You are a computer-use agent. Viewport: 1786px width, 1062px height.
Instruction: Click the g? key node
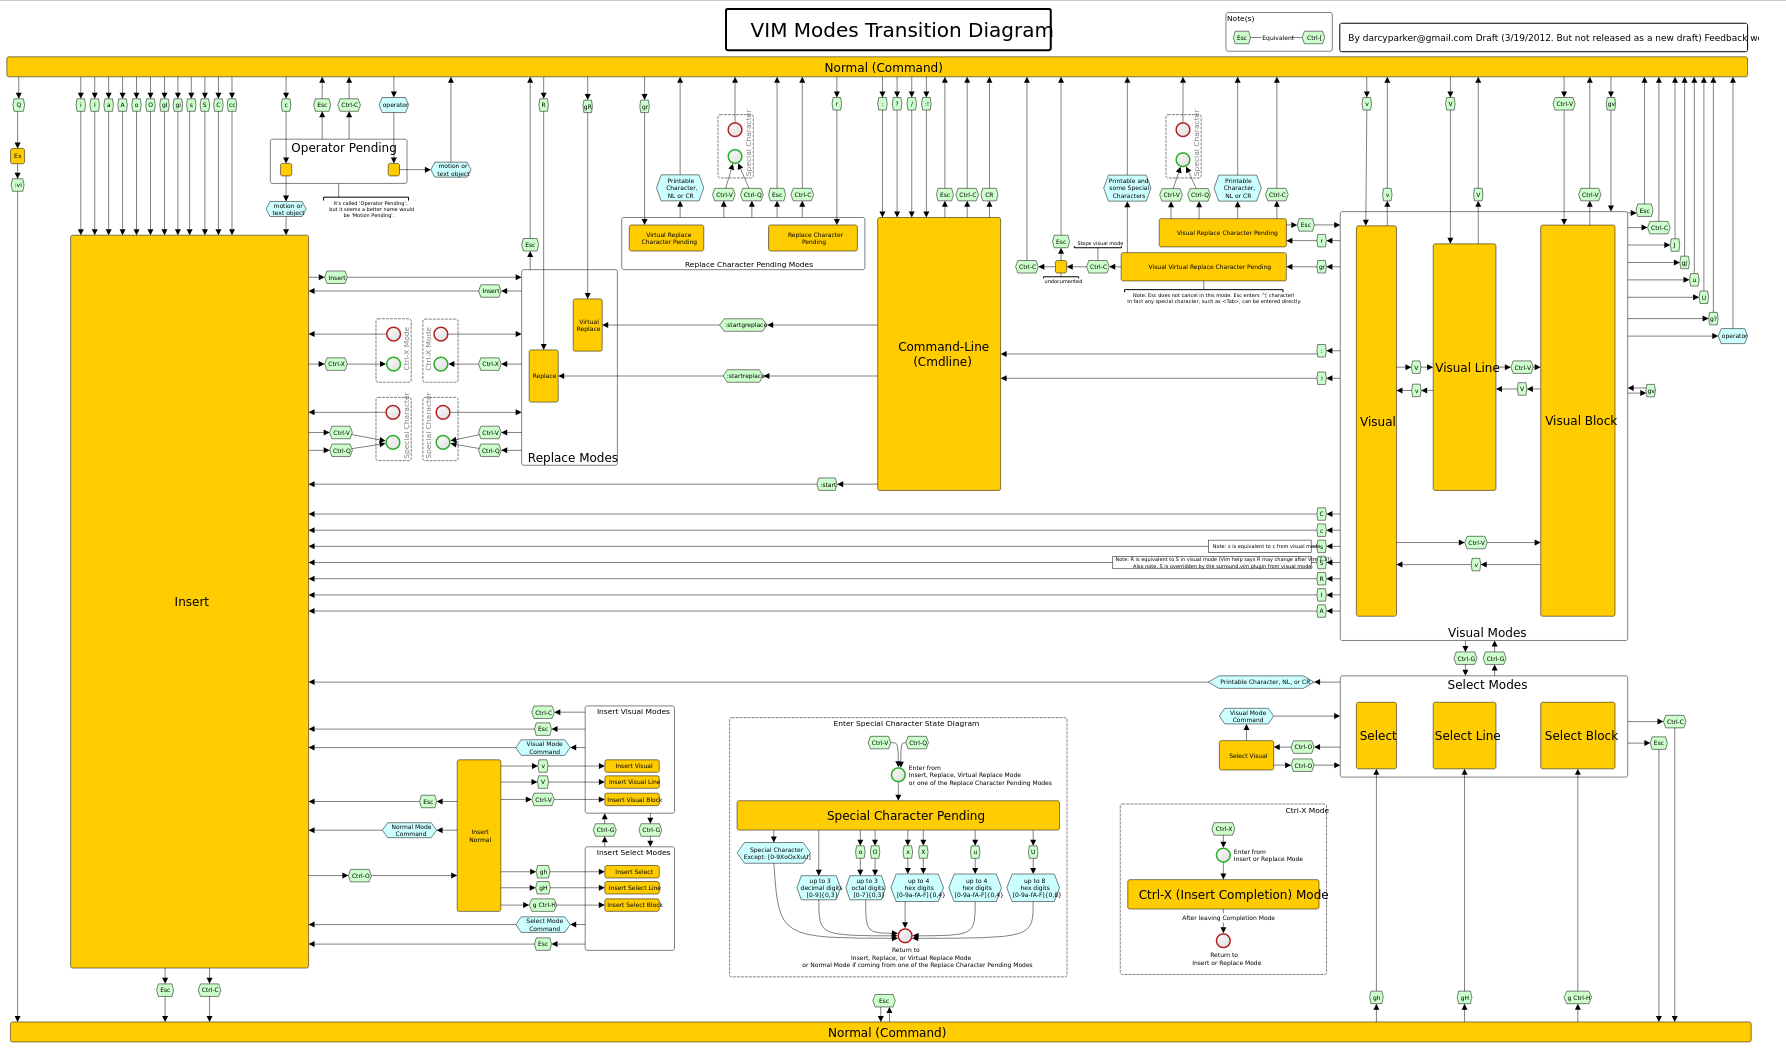click(x=1712, y=319)
